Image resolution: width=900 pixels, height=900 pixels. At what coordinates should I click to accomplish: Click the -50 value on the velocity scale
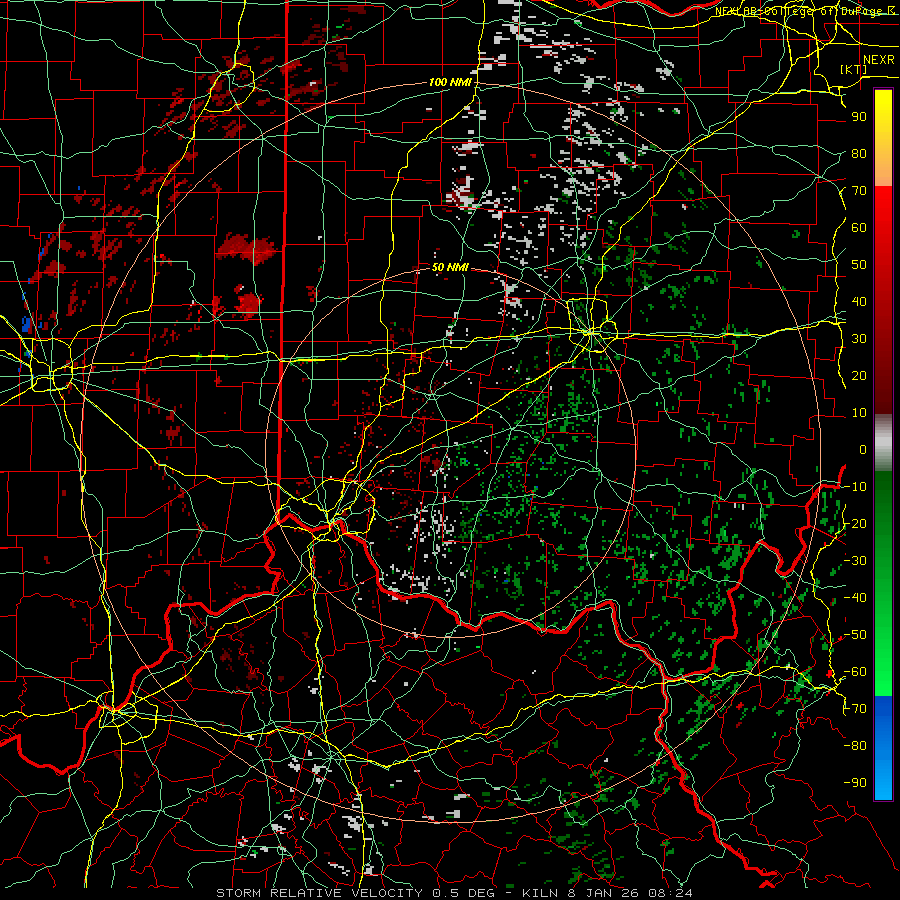click(855, 635)
